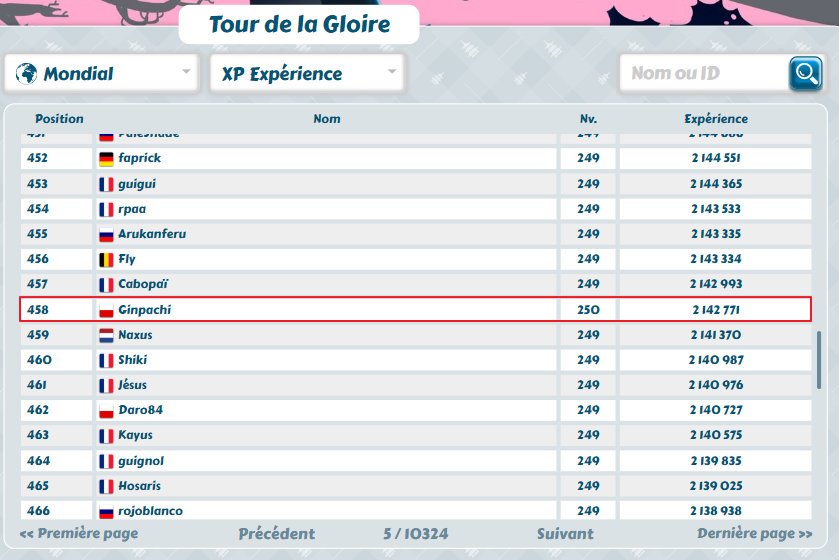Click the German flag next to faprick
This screenshot has width=839, height=560.
click(x=106, y=159)
